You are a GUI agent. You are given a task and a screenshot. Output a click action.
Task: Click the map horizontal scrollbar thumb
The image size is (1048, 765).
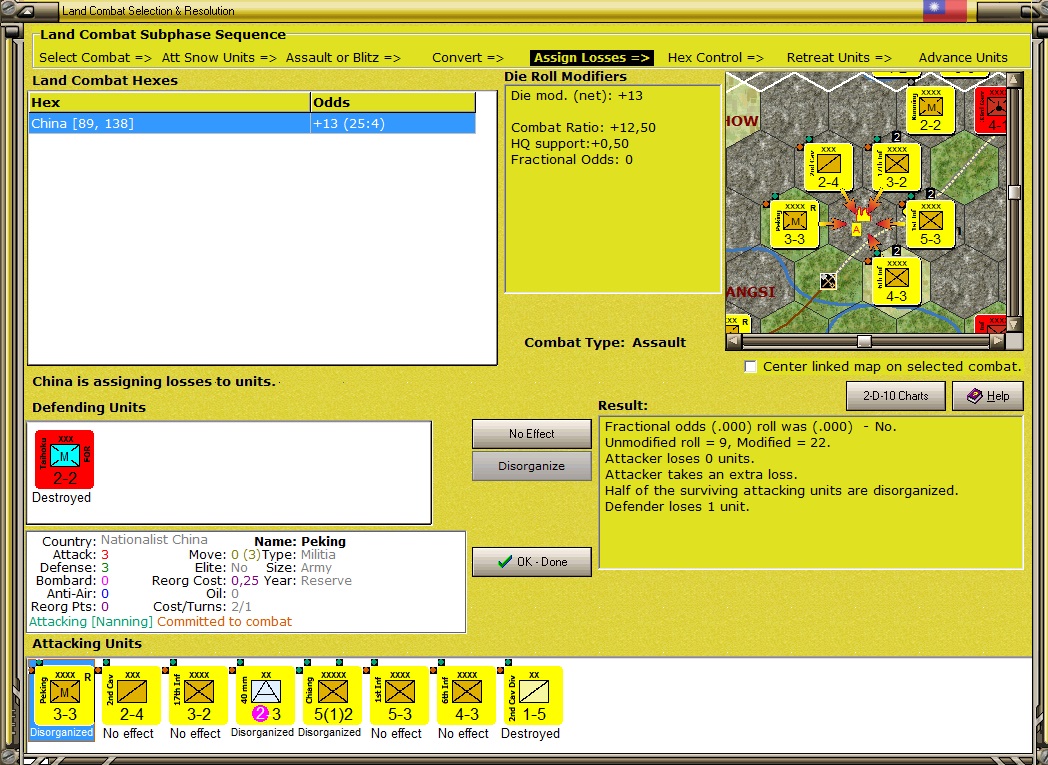click(864, 341)
